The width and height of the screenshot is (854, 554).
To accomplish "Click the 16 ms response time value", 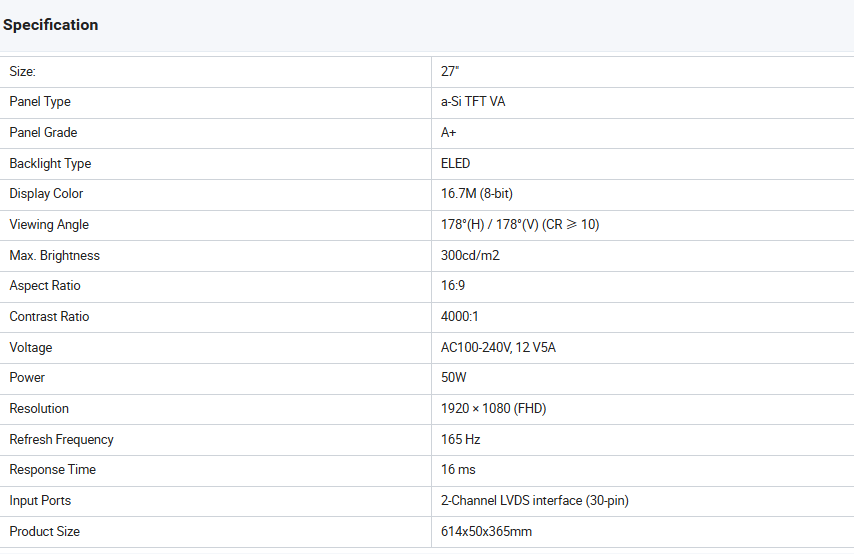I will point(458,470).
